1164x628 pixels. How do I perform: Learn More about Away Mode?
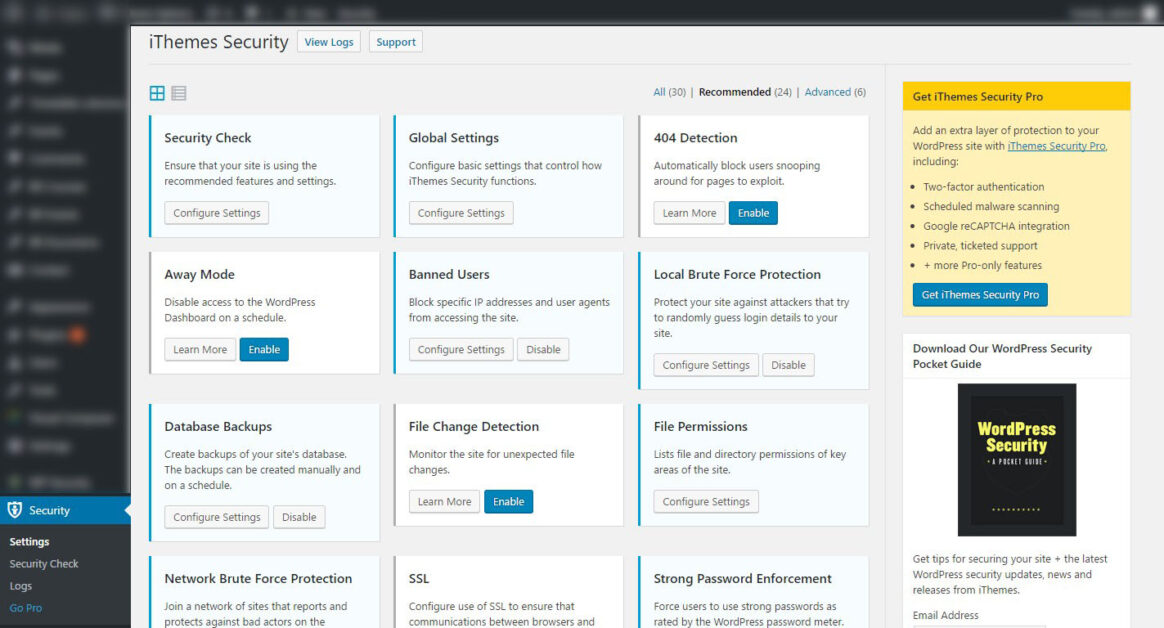[200, 350]
